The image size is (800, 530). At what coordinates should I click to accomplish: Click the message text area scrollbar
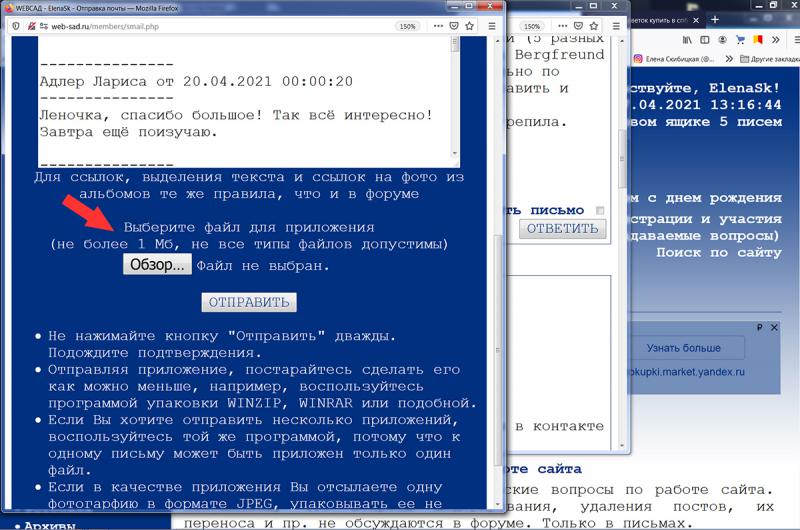[x=455, y=98]
